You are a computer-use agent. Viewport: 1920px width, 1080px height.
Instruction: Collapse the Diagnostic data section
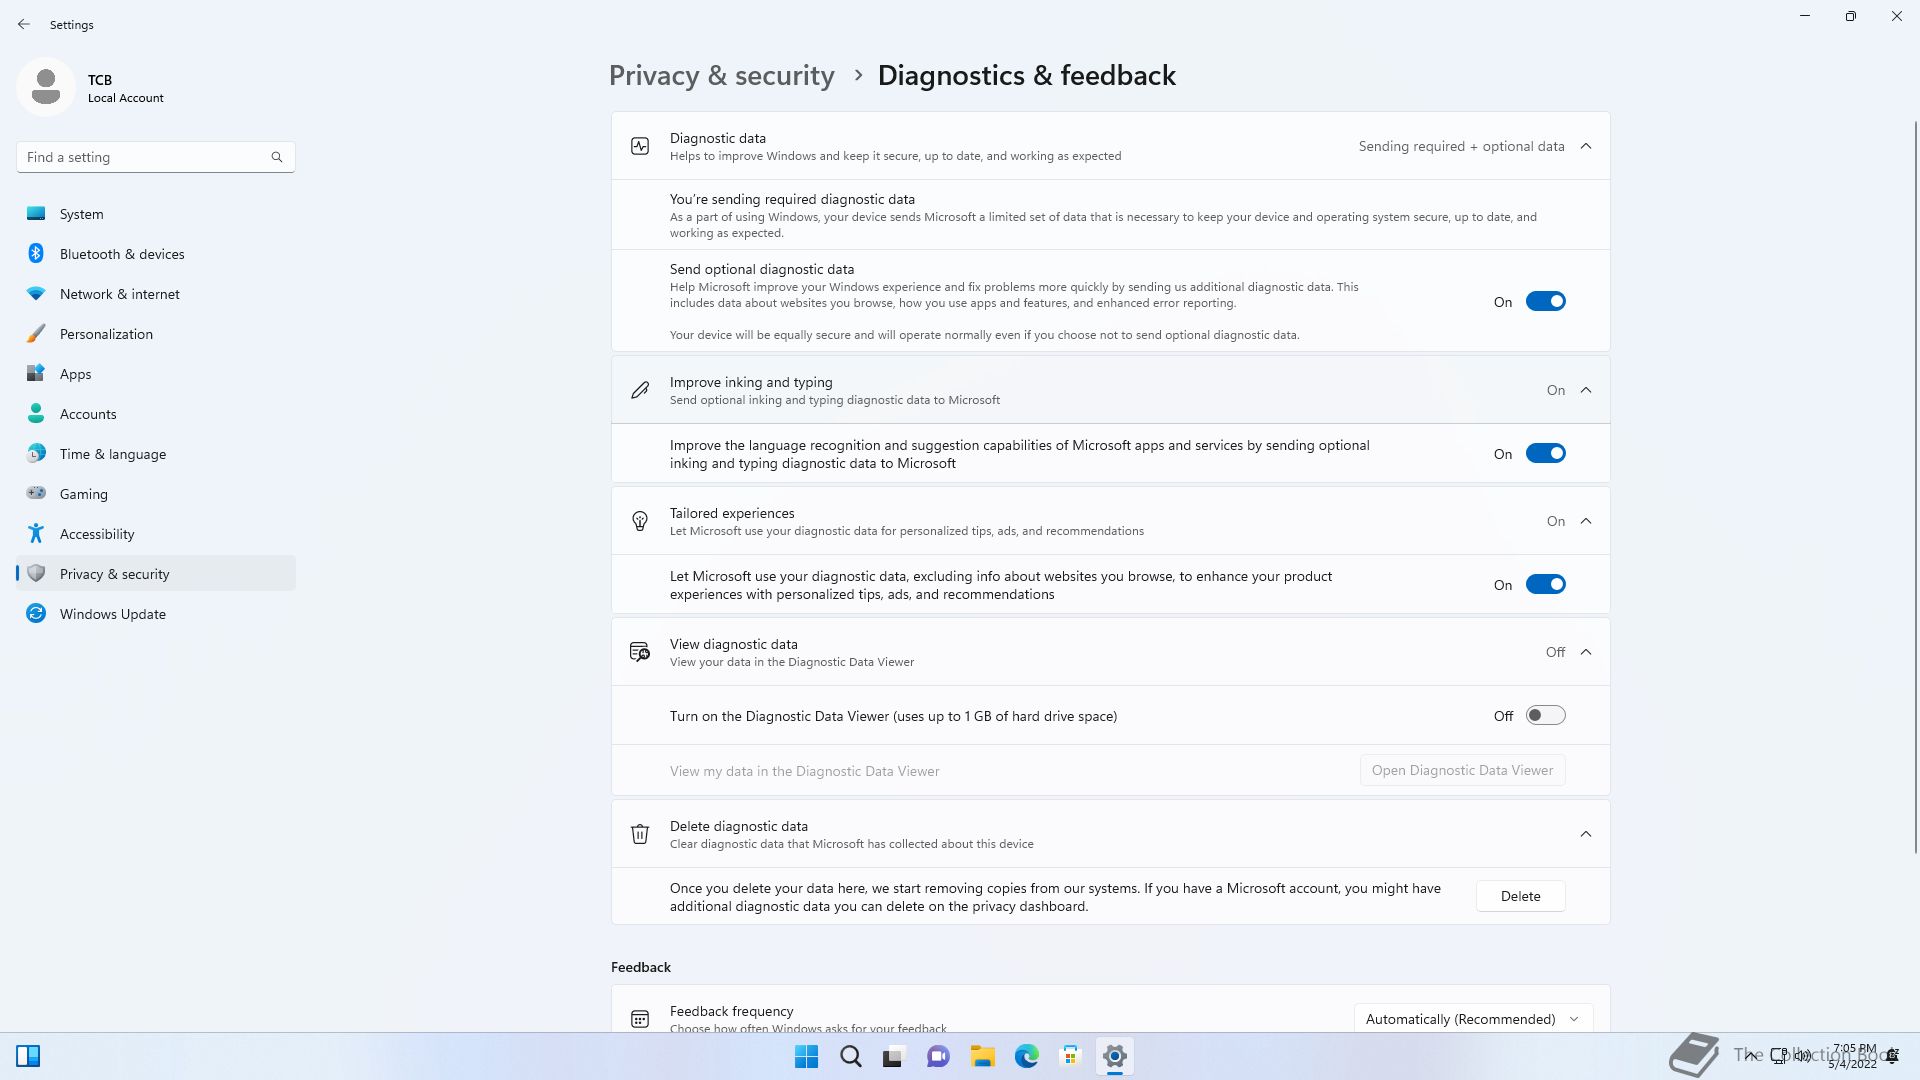1586,146
